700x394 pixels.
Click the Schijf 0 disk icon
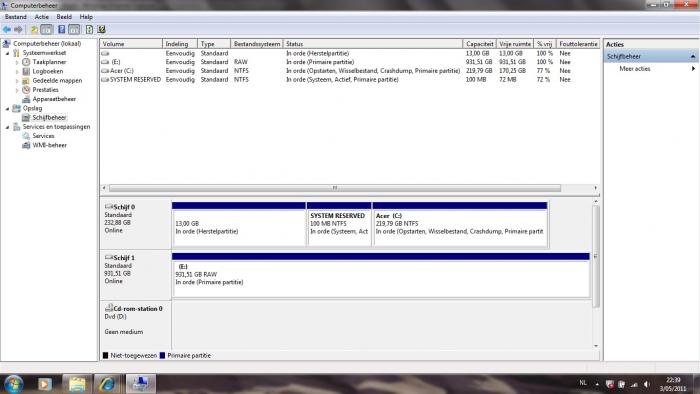[108, 207]
